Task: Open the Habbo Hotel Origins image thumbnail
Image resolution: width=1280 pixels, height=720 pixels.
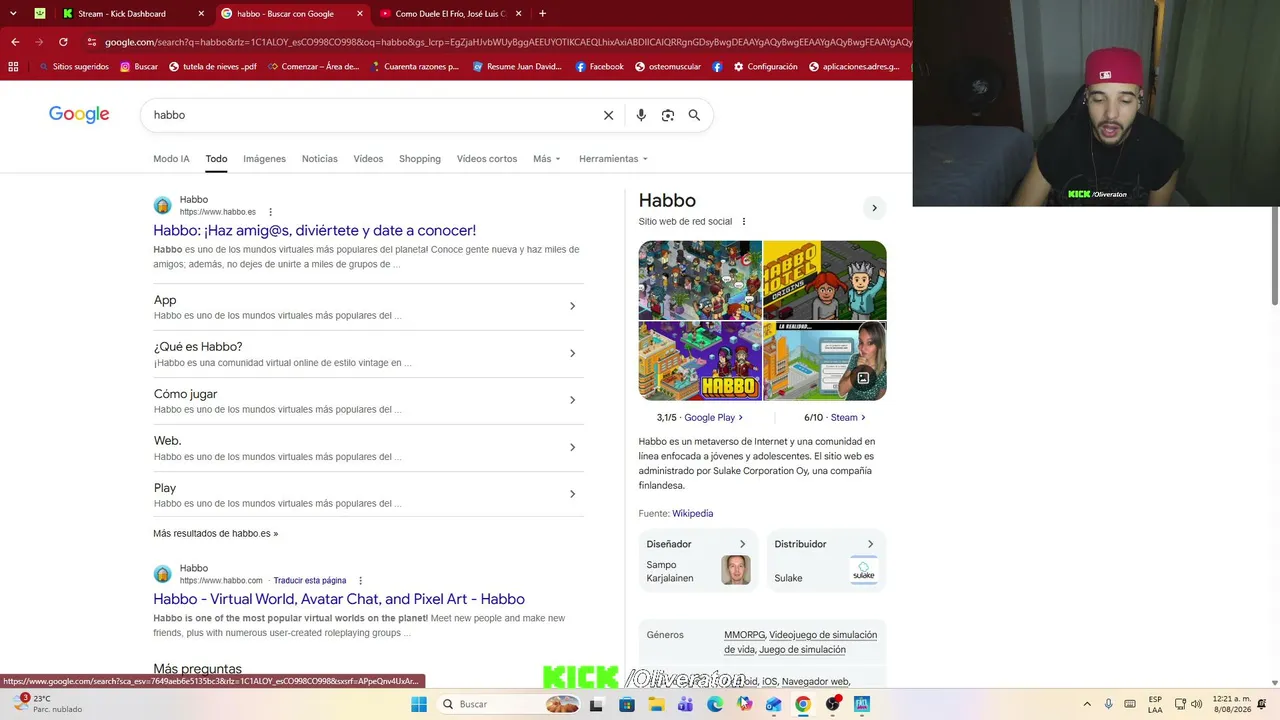Action: coord(825,280)
